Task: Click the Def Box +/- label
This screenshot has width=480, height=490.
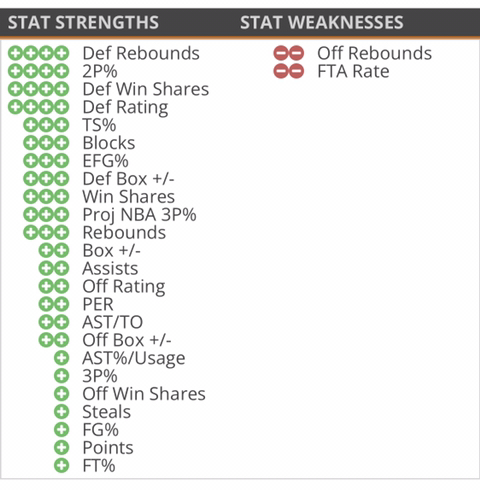Action: pos(128,179)
